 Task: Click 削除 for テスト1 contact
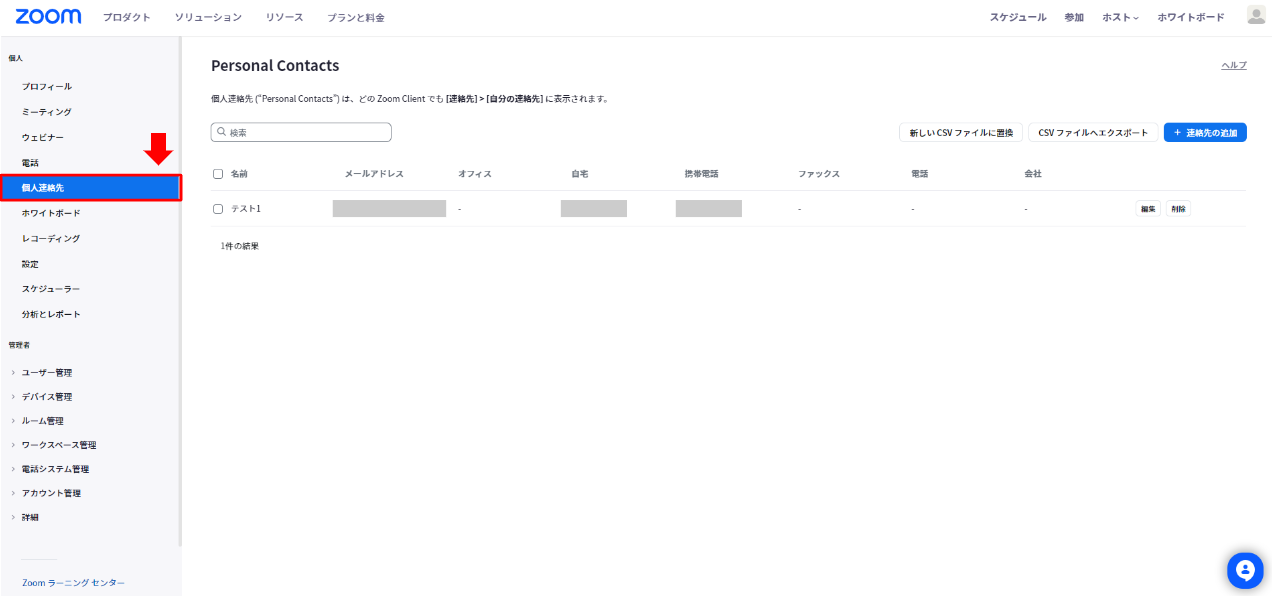coord(1178,209)
